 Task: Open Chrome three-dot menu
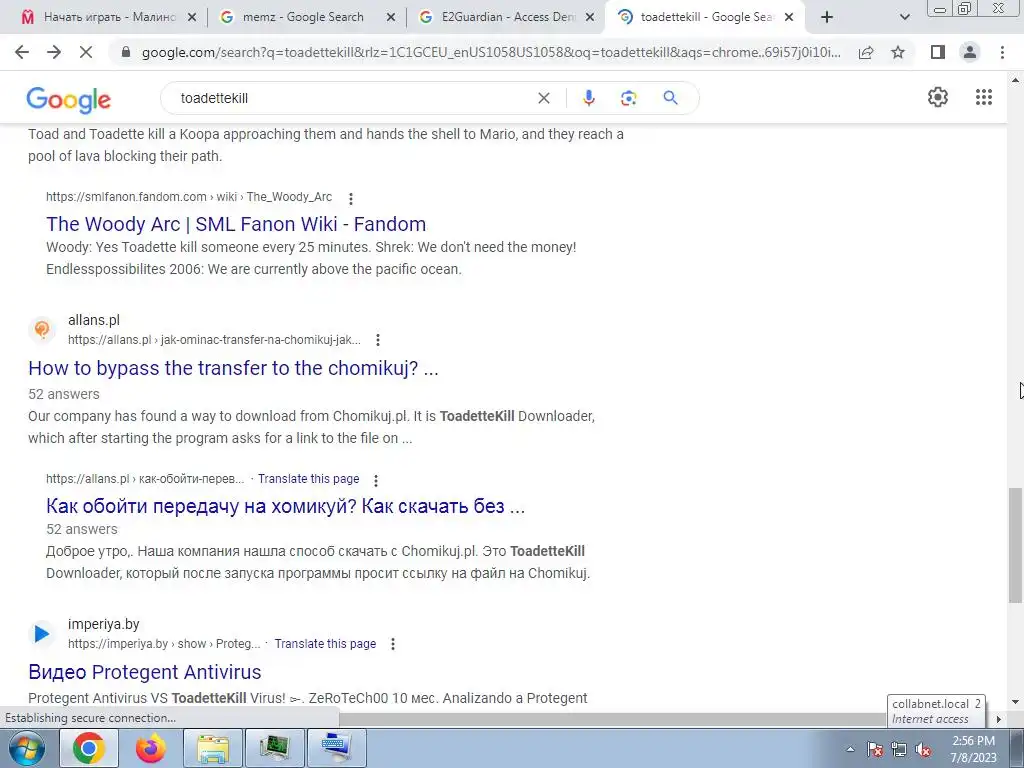pos(1002,52)
